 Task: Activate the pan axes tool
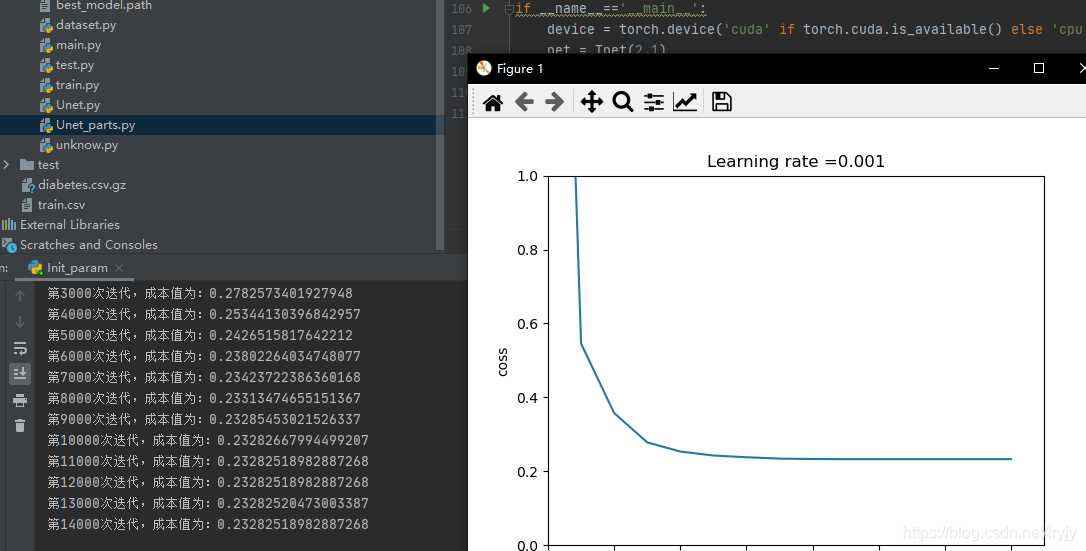(591, 102)
